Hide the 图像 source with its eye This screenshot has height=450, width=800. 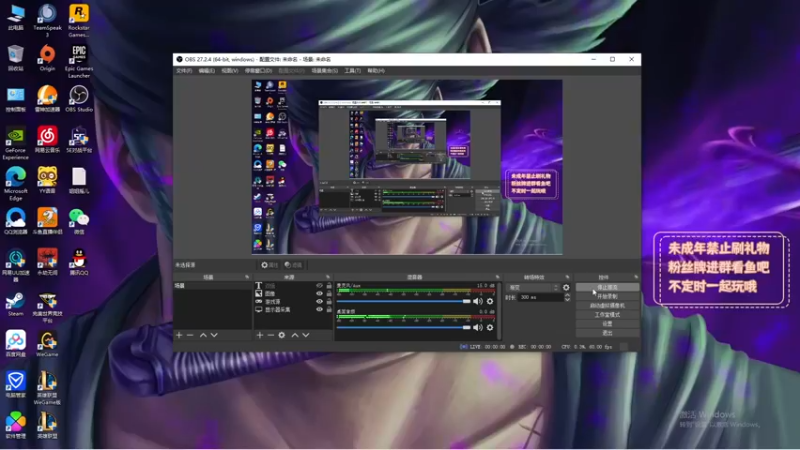tap(319, 293)
